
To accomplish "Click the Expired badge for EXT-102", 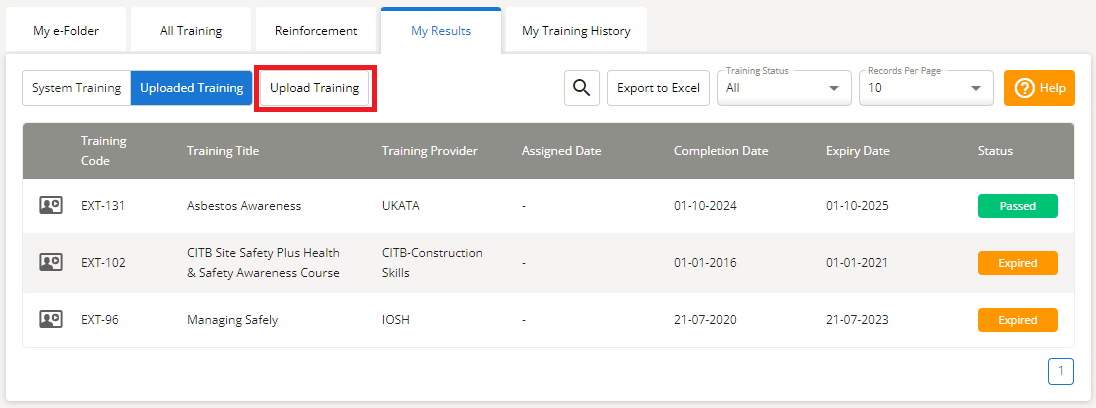I will coord(1017,263).
